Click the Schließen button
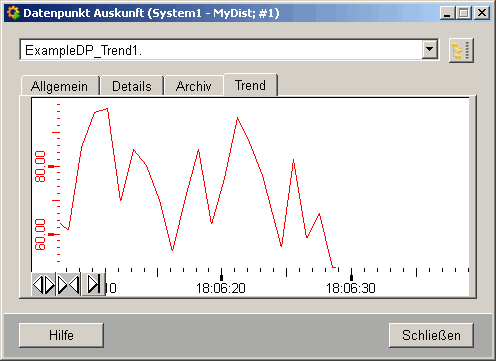 click(431, 335)
